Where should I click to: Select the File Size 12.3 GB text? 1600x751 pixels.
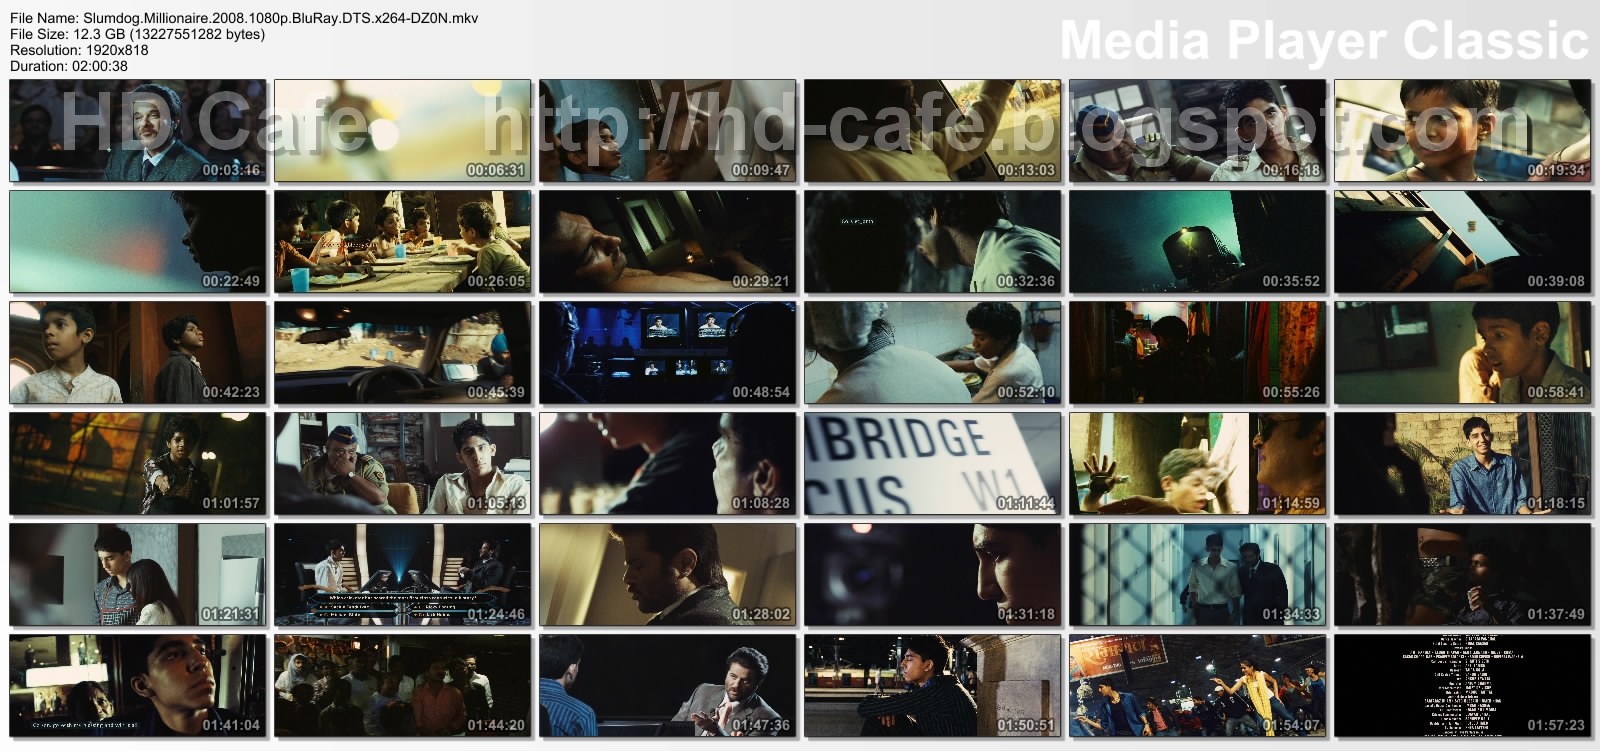click(137, 34)
